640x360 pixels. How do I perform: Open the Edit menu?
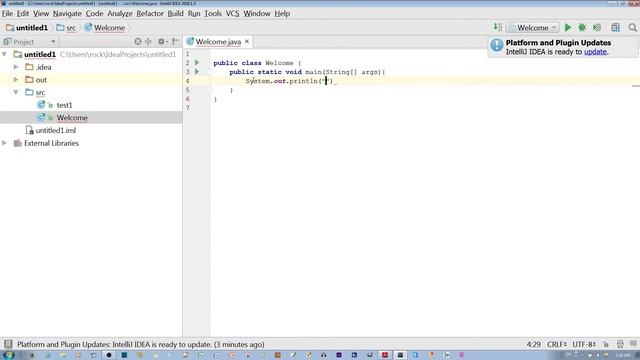click(23, 13)
